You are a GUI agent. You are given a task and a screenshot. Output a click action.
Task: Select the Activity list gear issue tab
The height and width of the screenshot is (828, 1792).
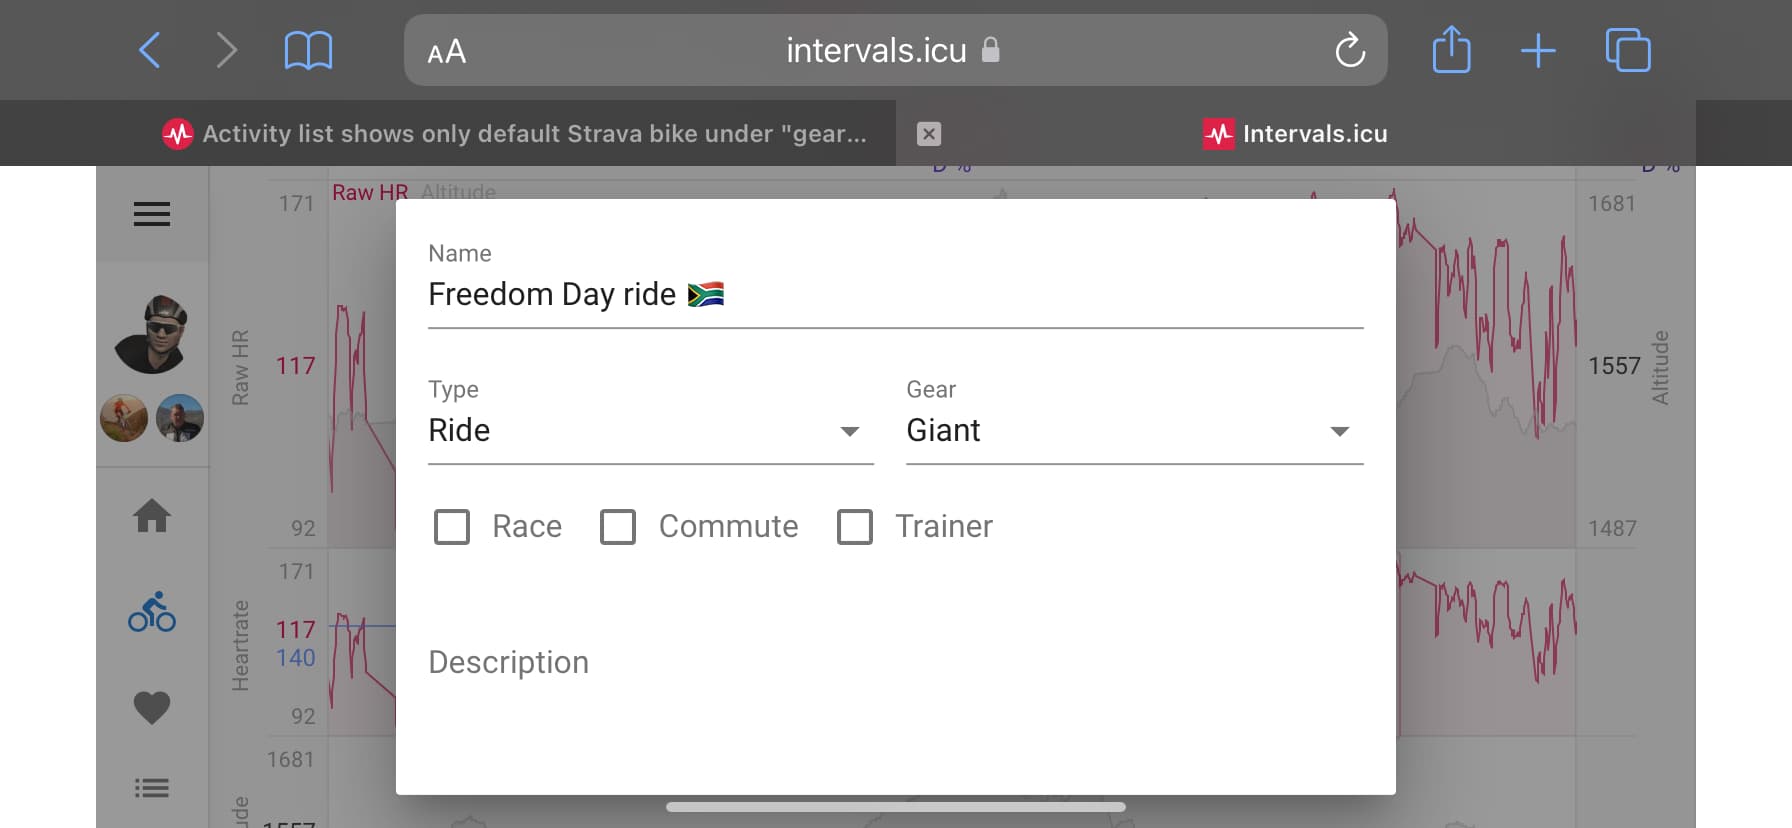(x=514, y=134)
